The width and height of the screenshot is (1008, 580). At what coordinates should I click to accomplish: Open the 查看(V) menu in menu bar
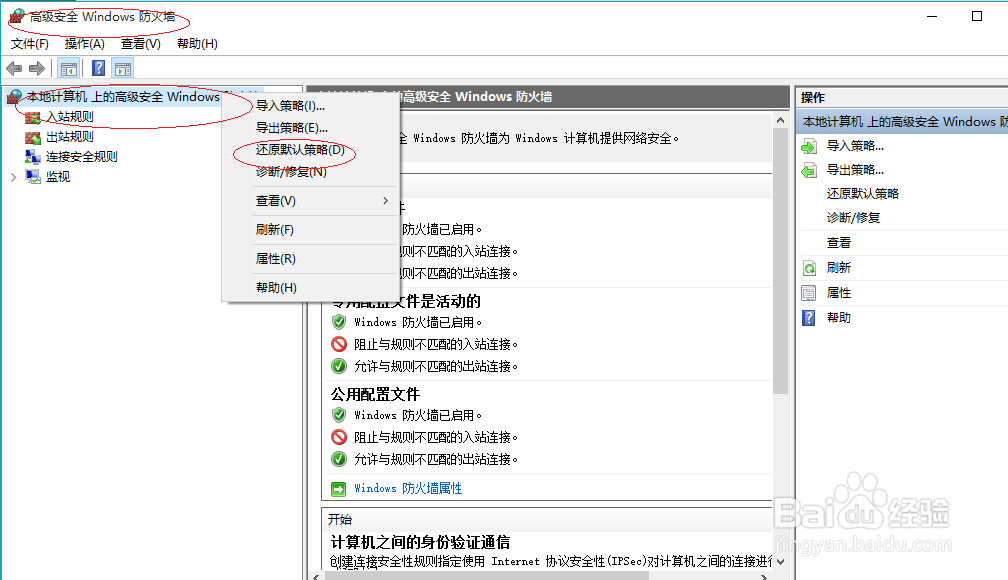pyautogui.click(x=141, y=44)
